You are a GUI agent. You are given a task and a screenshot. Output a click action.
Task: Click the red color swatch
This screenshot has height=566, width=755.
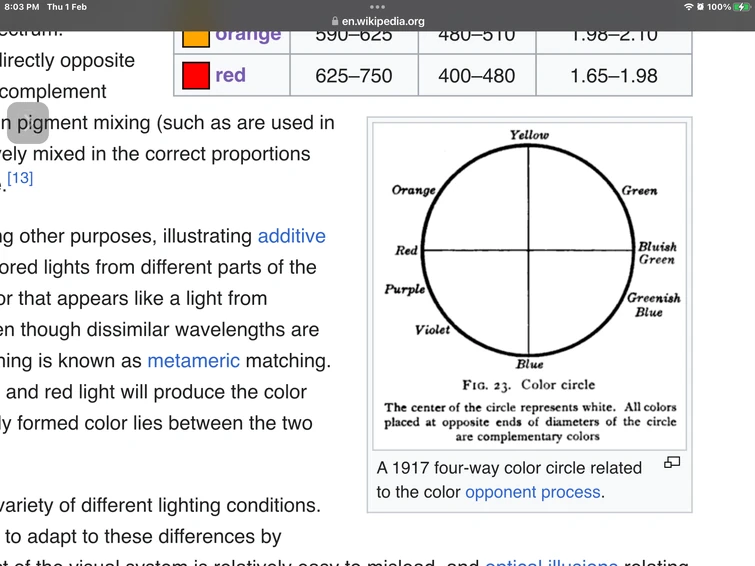196,75
